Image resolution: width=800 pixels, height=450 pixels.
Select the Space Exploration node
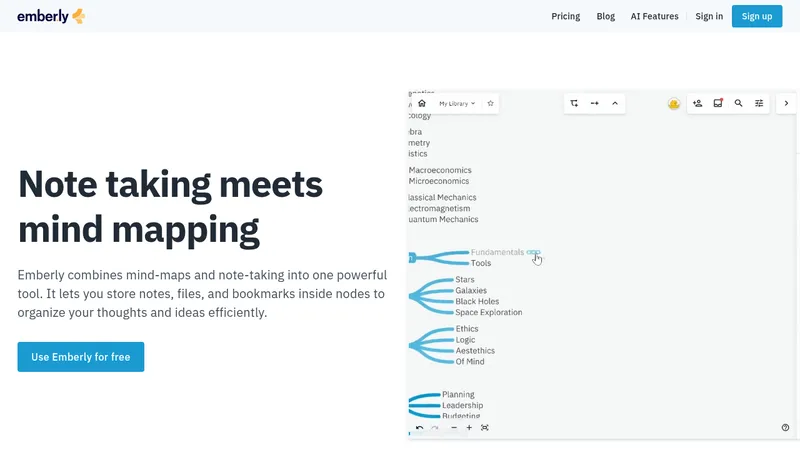pos(489,312)
